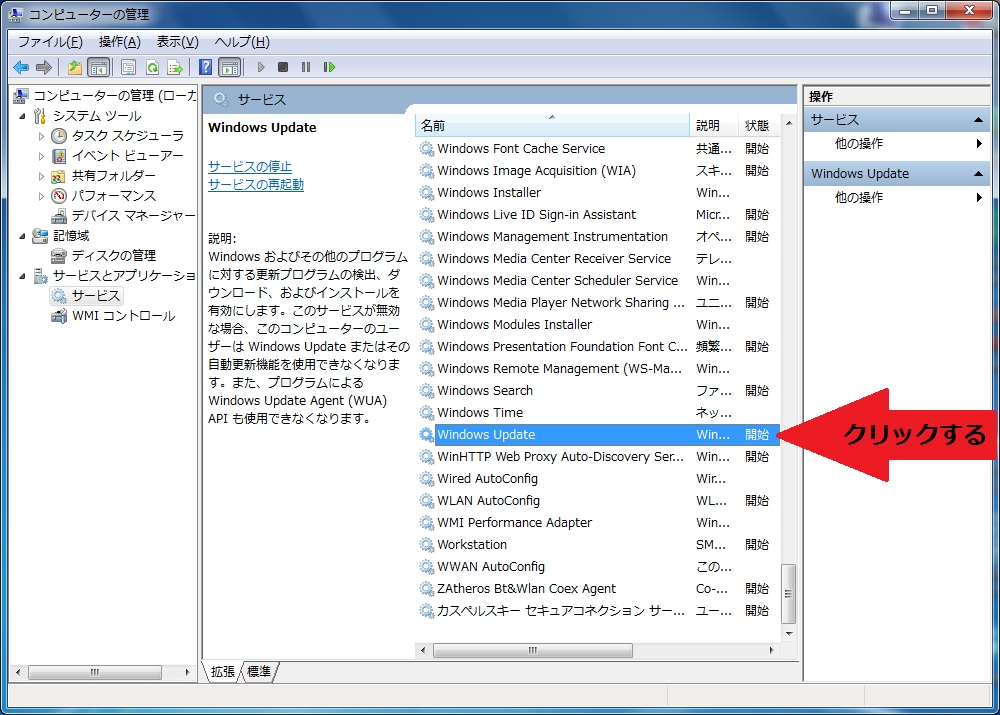The image size is (1000, 715).
Task: Select the Workstation service
Action: click(598, 545)
